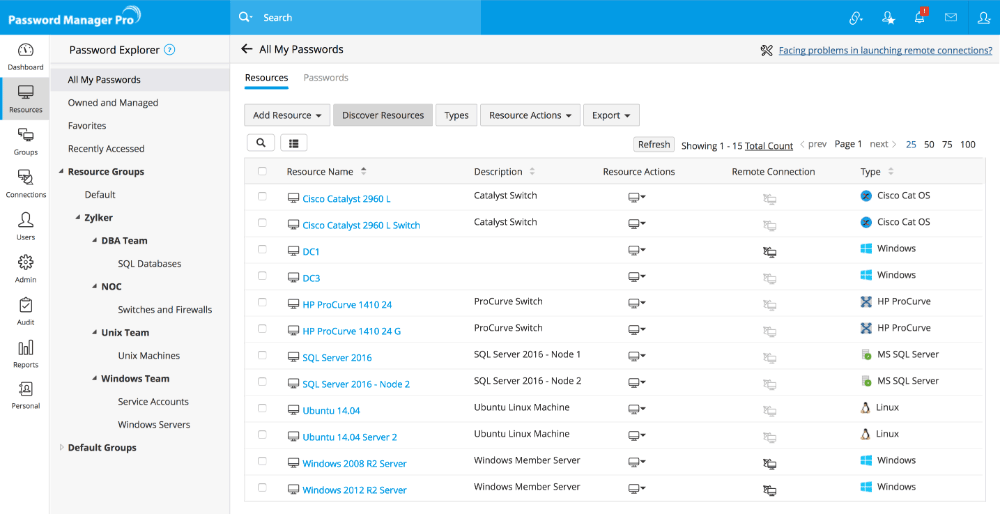Click the back arrow beside All My Passwords

[247, 49]
